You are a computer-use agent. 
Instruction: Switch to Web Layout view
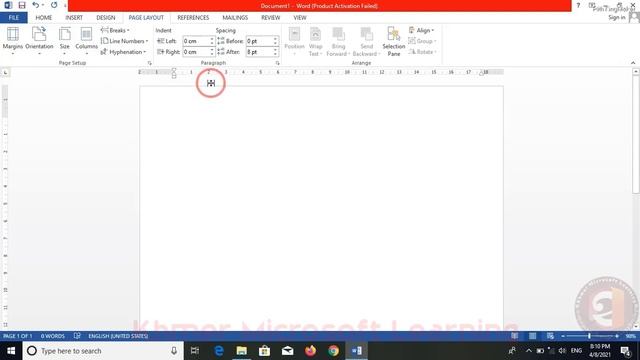click(550, 336)
